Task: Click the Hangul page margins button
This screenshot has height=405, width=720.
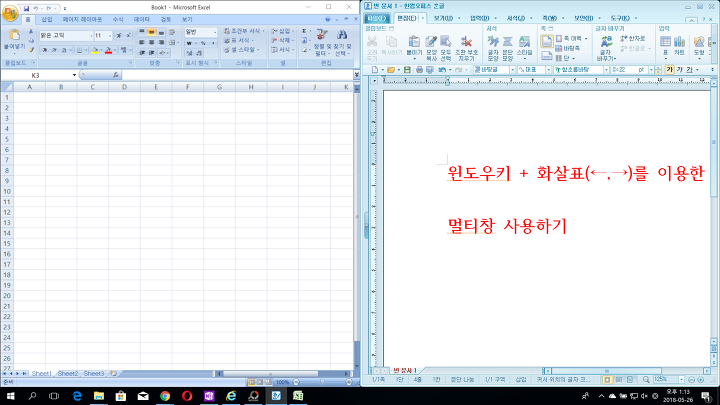Action: (572, 39)
